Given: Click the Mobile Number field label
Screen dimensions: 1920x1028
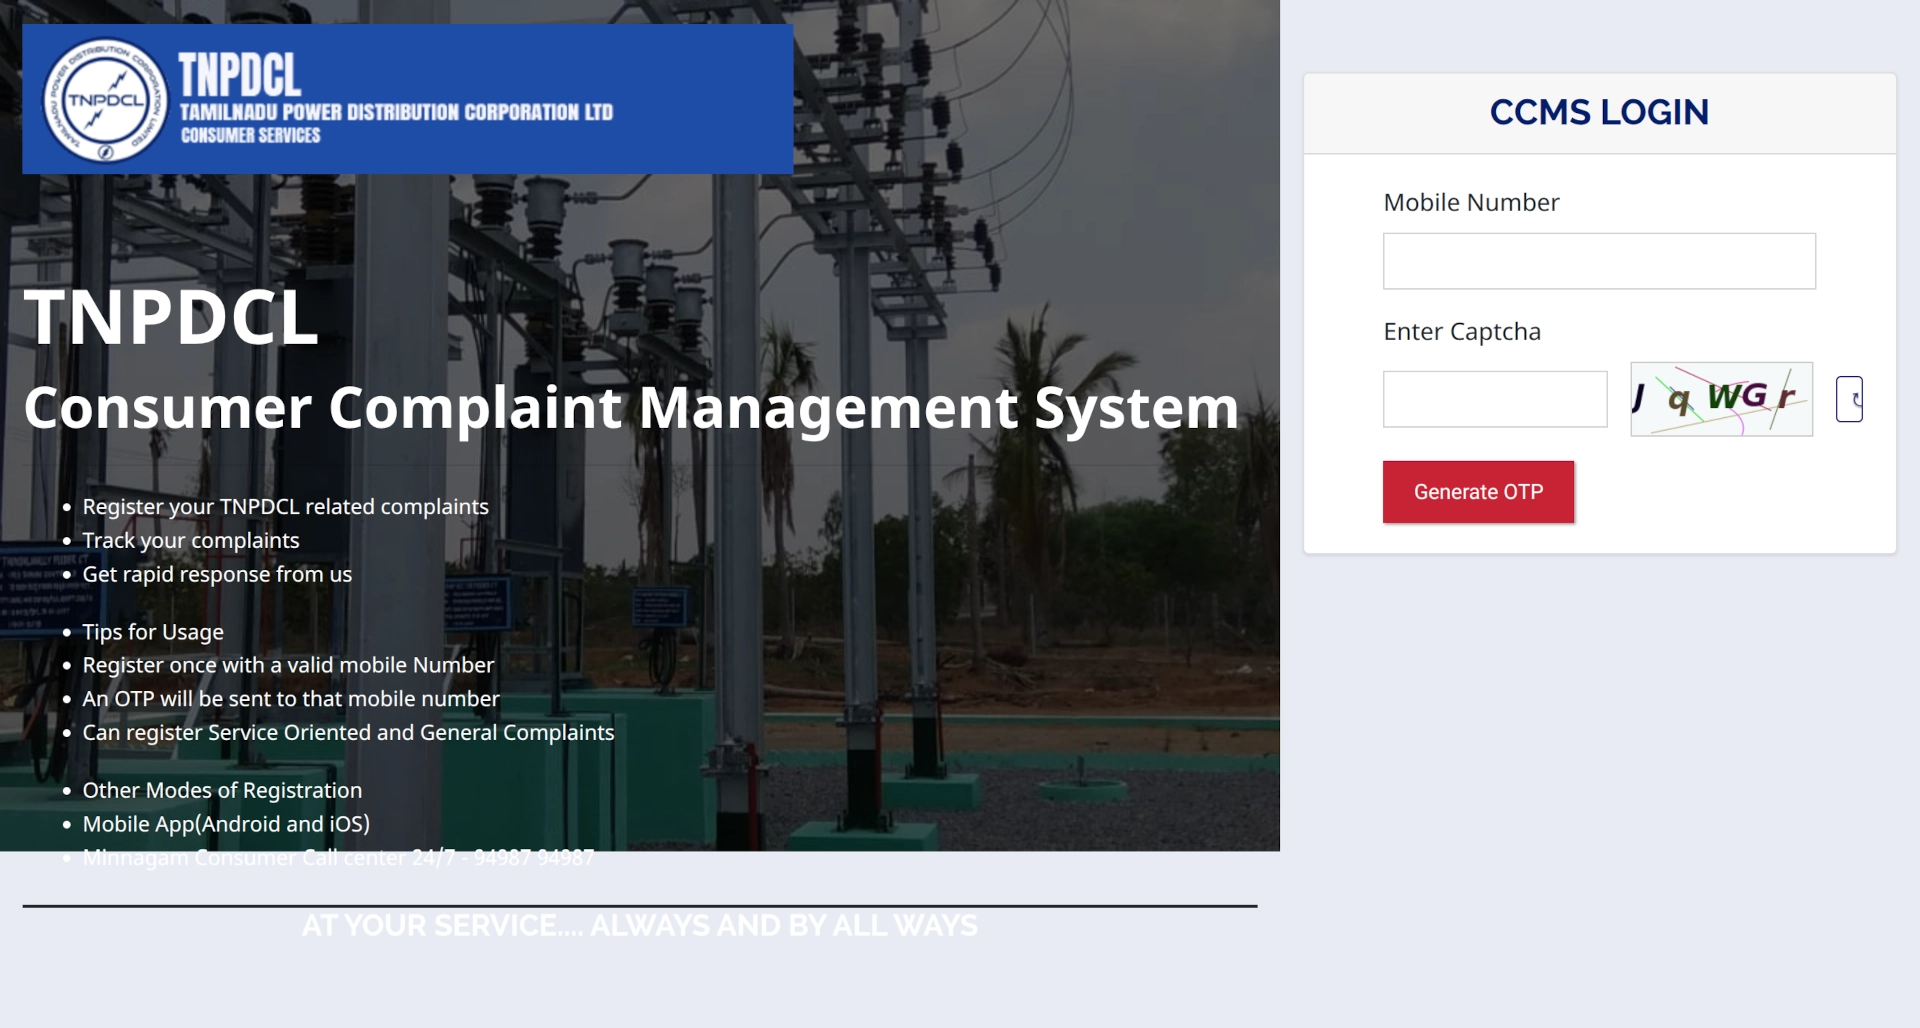Looking at the screenshot, I should [x=1470, y=203].
